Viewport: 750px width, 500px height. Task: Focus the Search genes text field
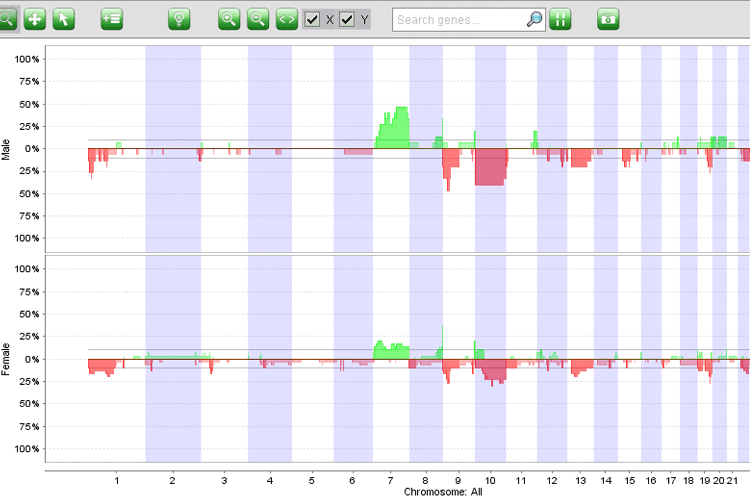458,19
